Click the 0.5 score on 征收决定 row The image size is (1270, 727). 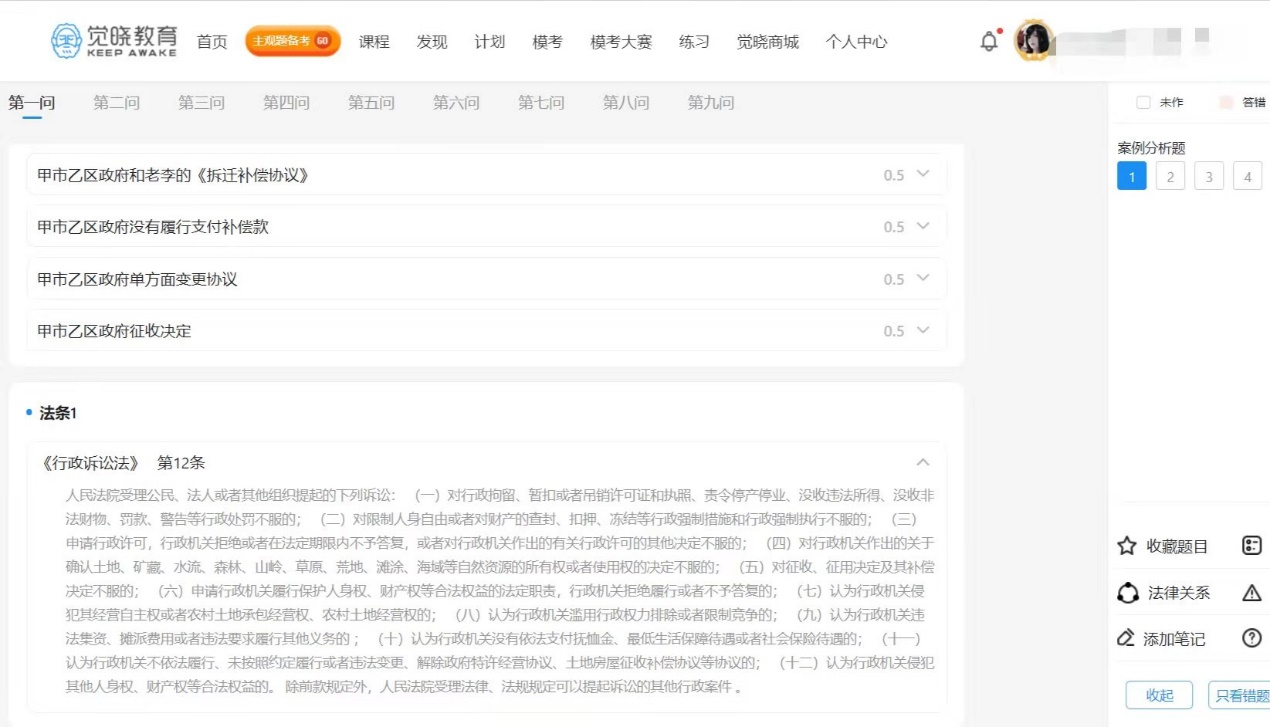click(x=893, y=331)
